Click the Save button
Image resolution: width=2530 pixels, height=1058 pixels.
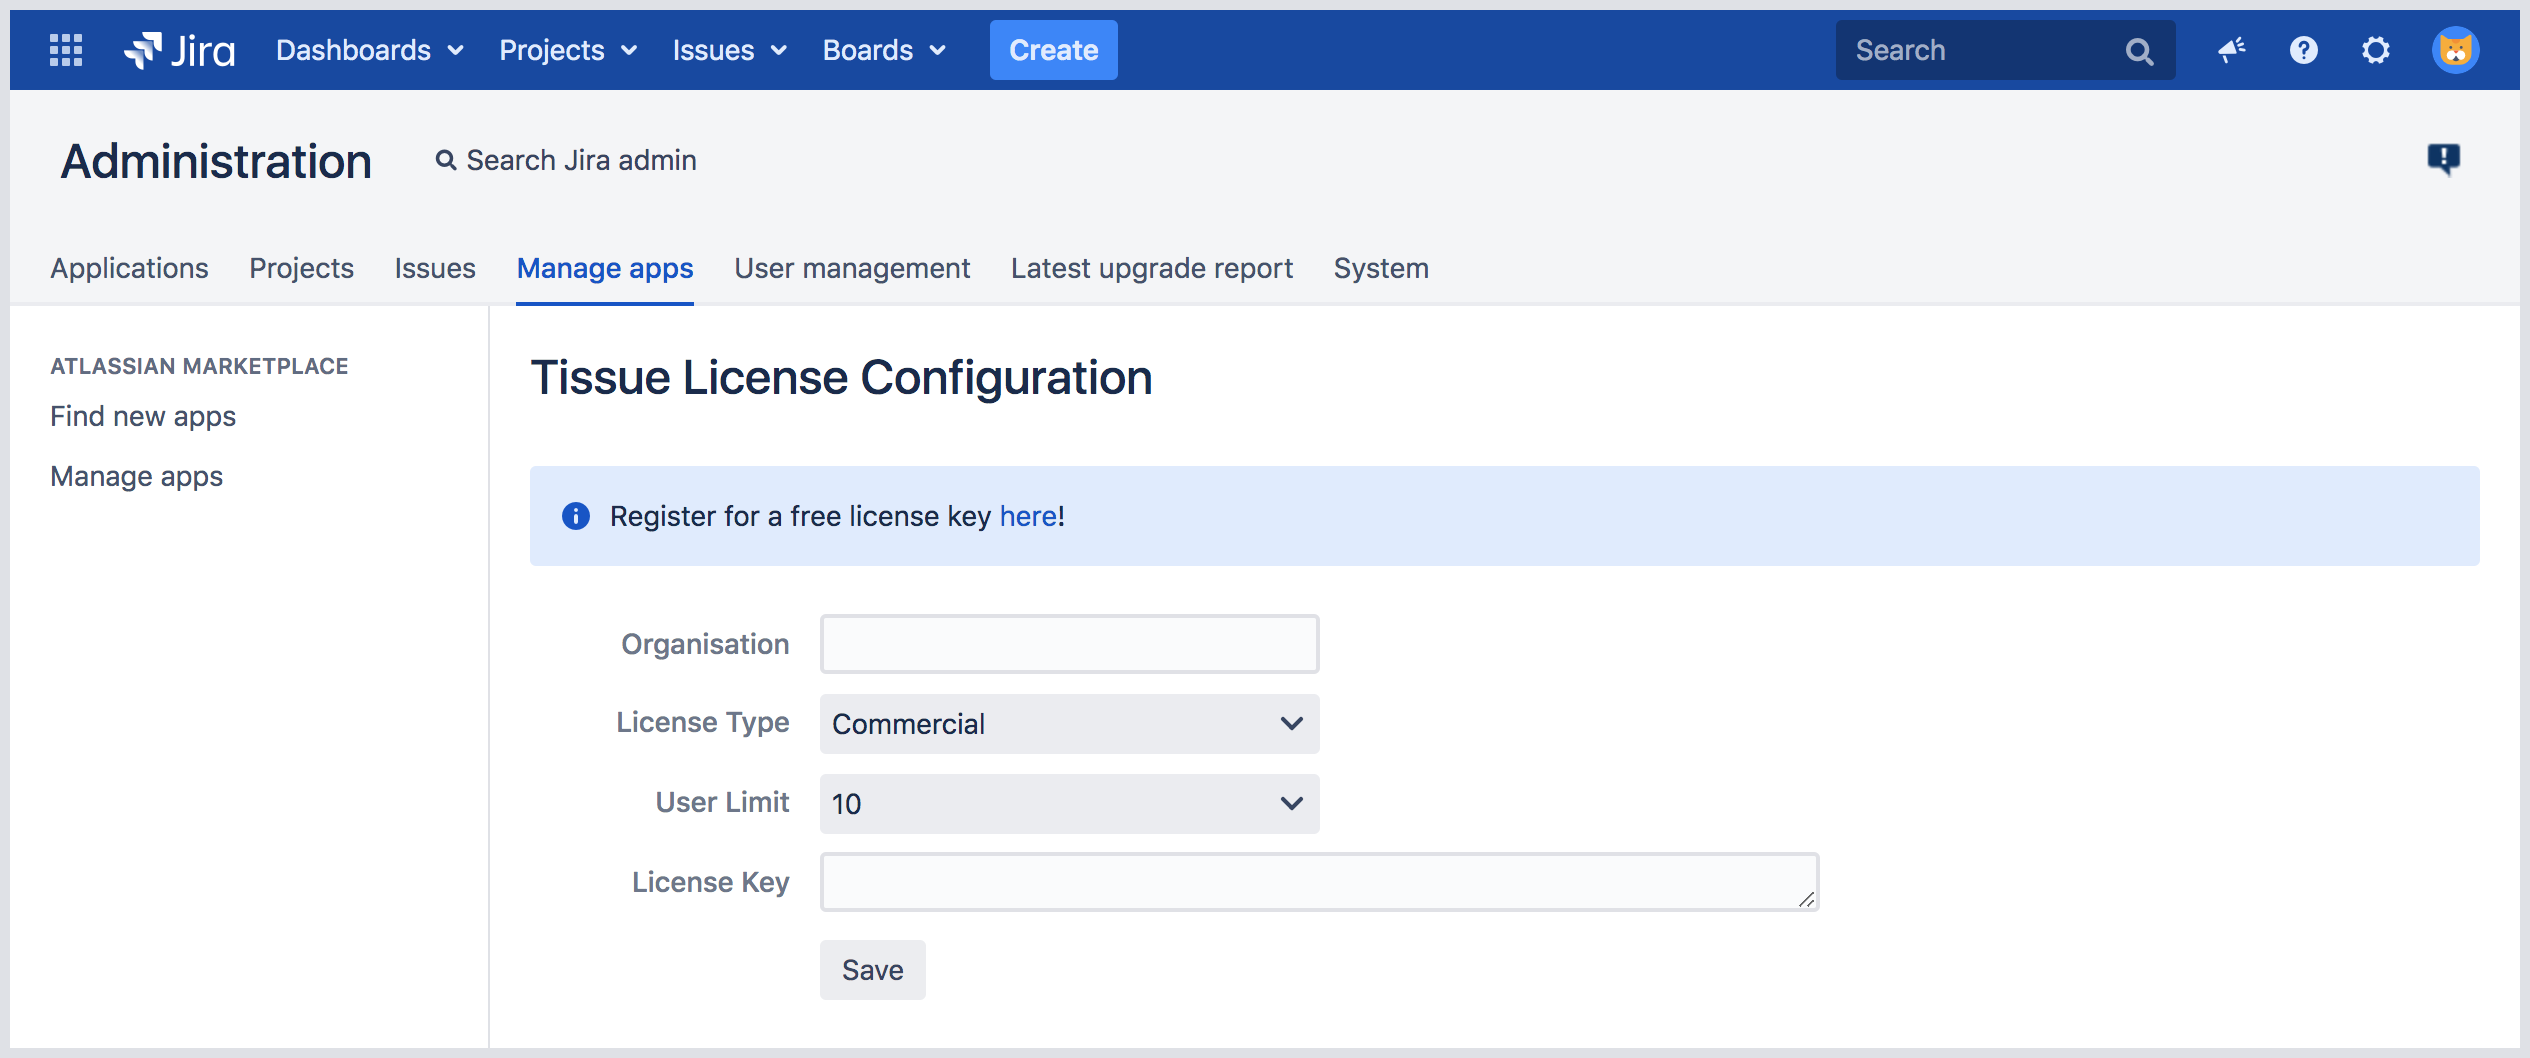pyautogui.click(x=873, y=970)
